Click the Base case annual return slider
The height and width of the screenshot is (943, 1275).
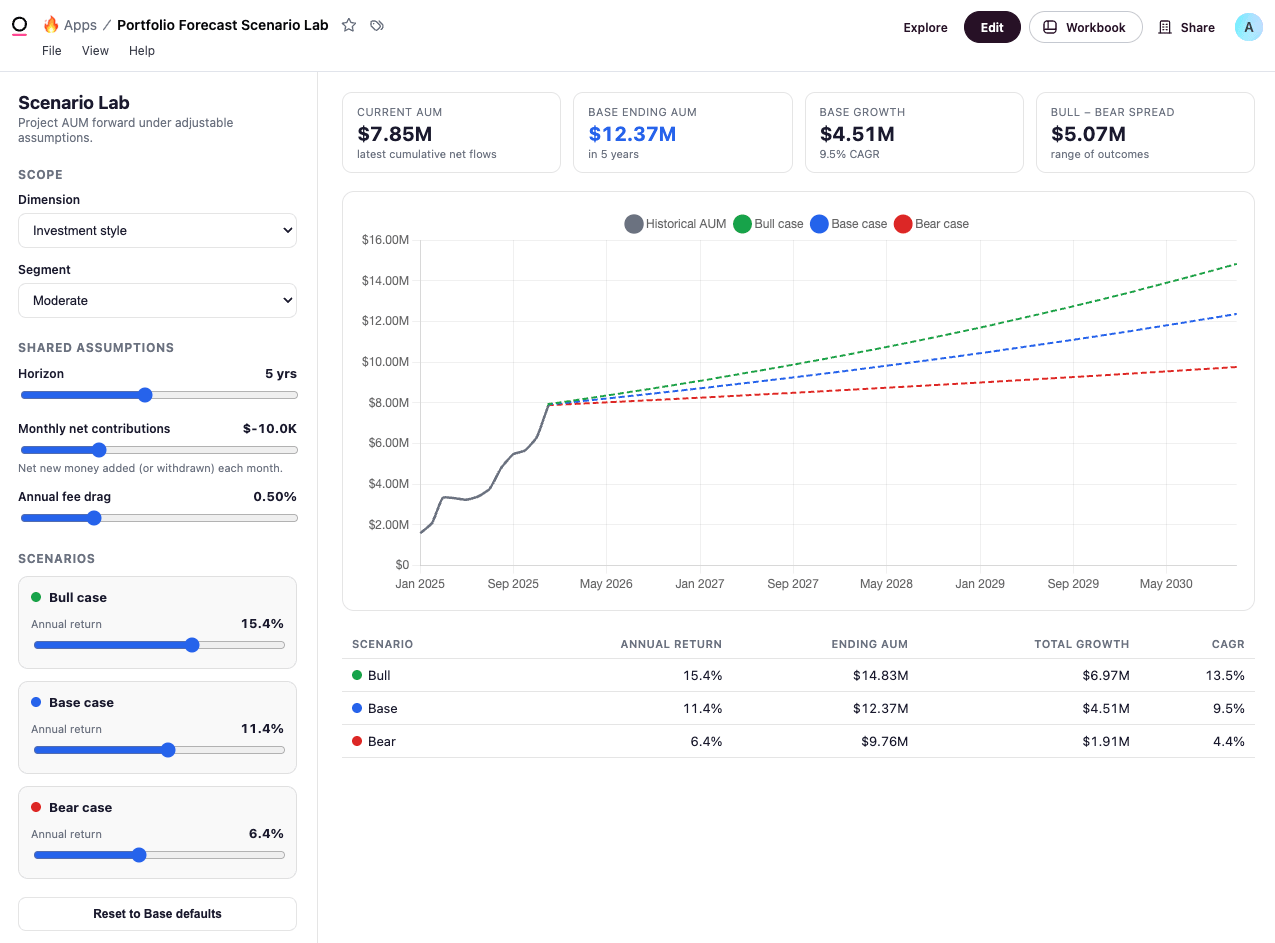point(159,750)
